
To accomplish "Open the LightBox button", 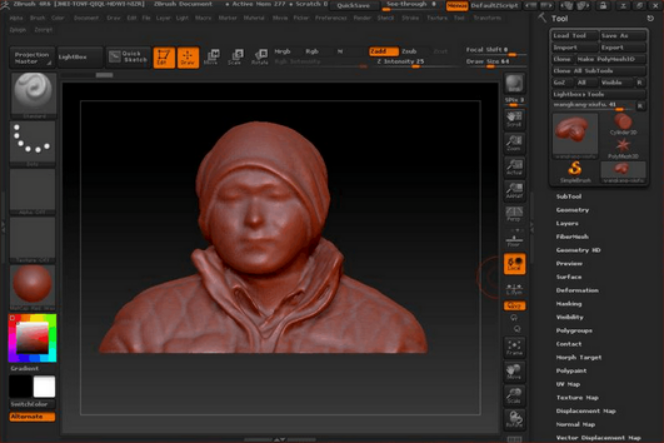I will click(x=79, y=57).
